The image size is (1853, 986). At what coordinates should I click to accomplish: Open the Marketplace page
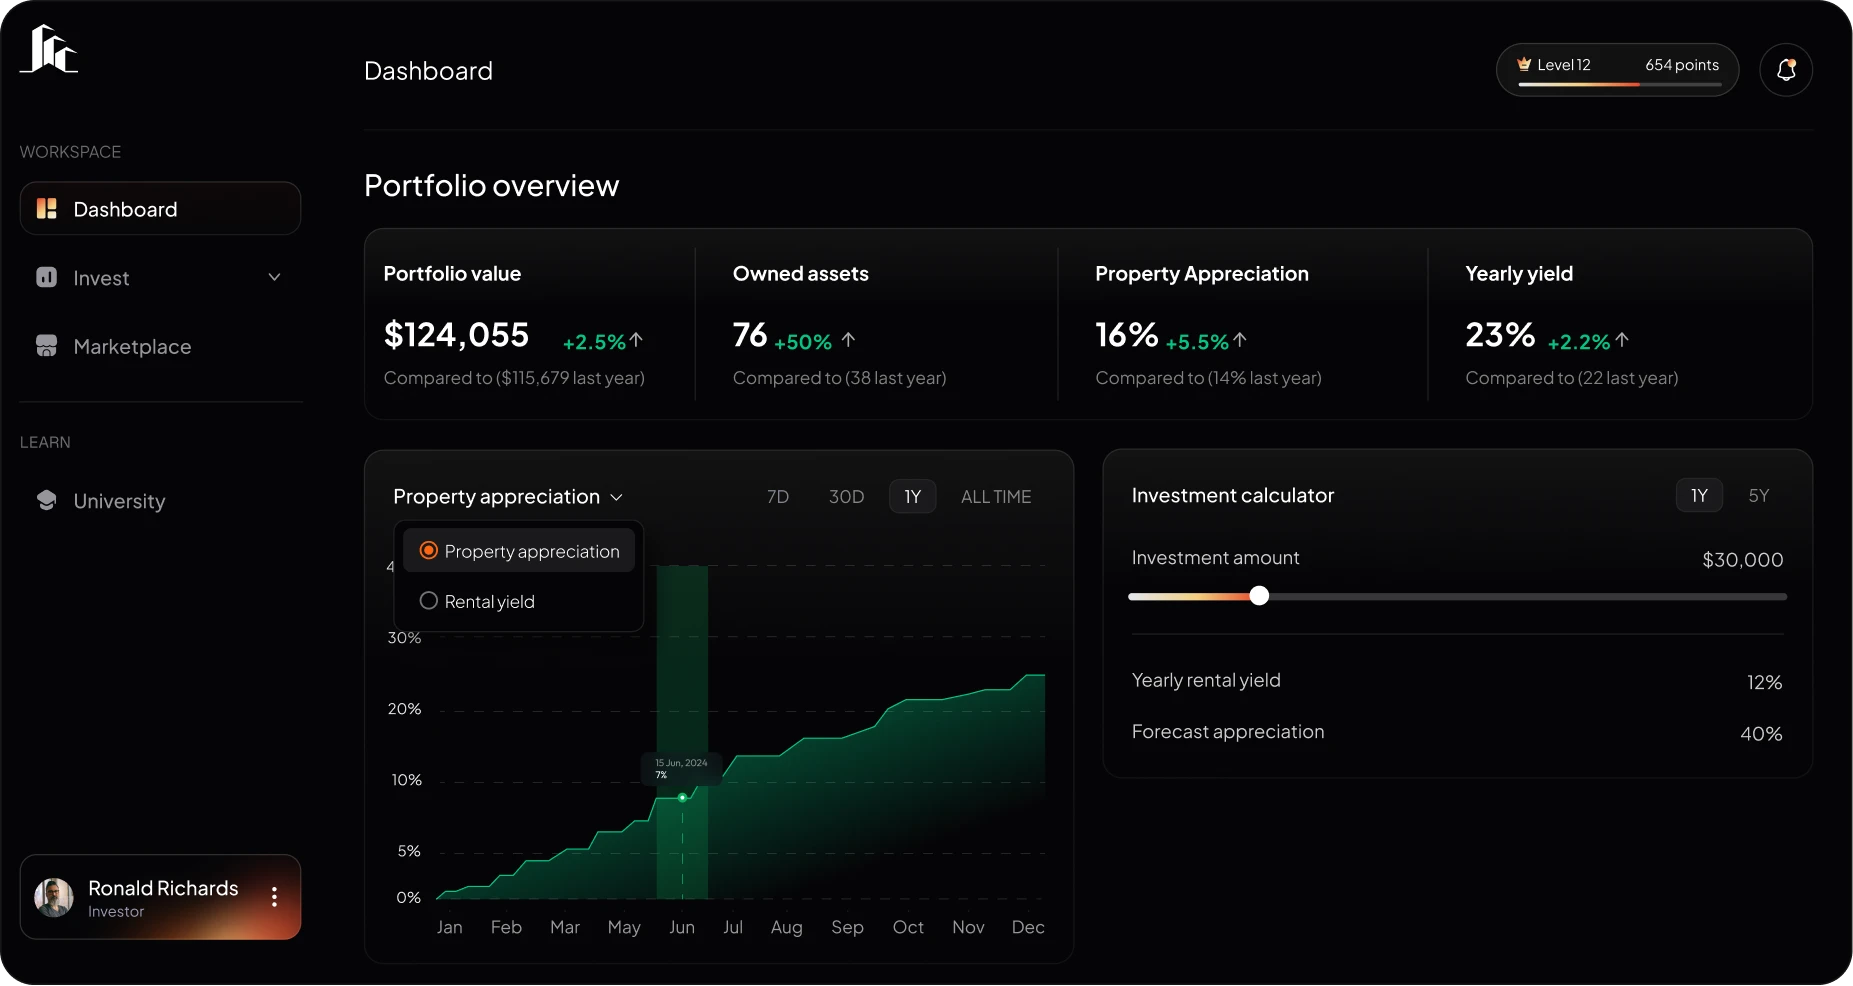tap(132, 346)
